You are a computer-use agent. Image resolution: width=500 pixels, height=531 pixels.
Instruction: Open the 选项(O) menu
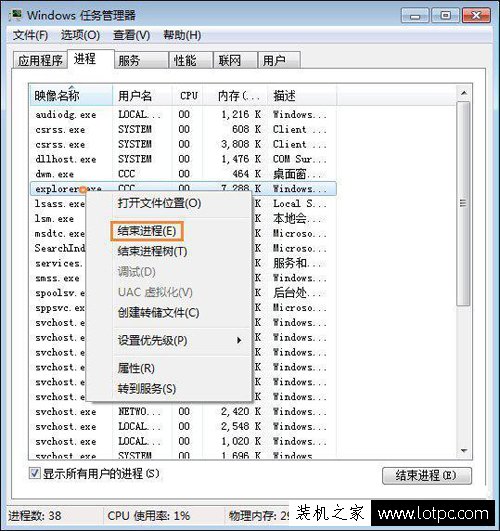tap(80, 35)
